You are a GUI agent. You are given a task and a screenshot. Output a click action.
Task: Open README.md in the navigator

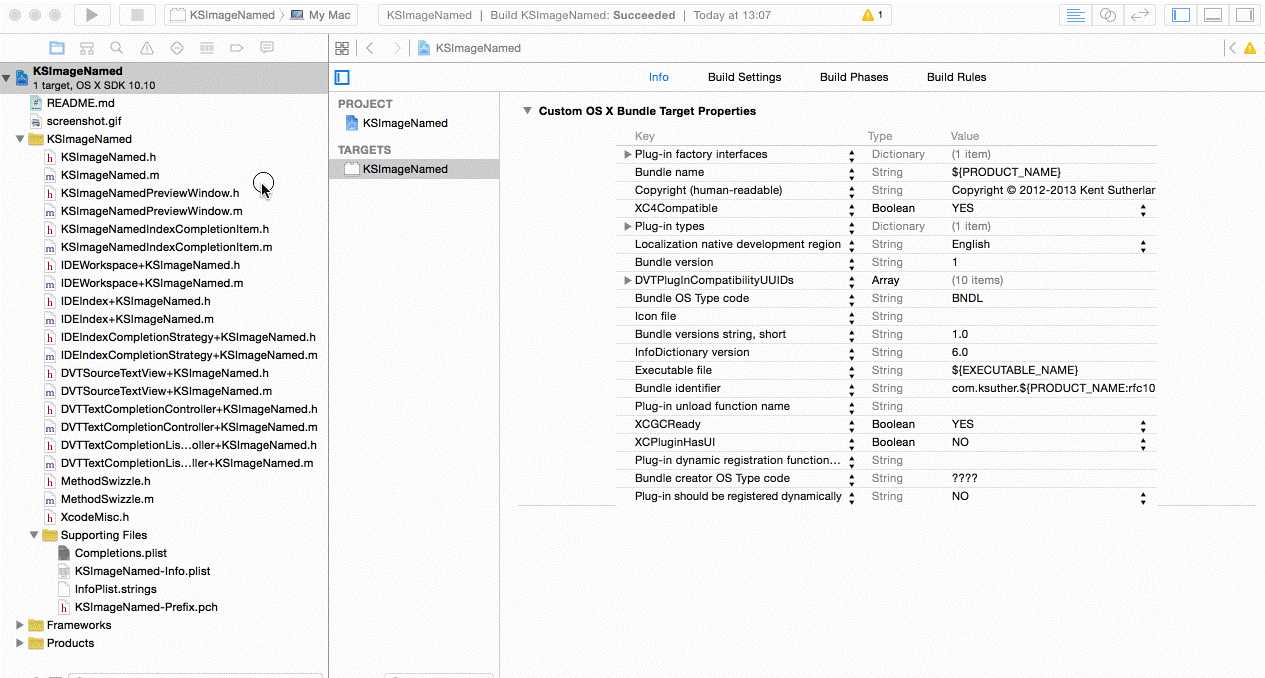tap(79, 103)
